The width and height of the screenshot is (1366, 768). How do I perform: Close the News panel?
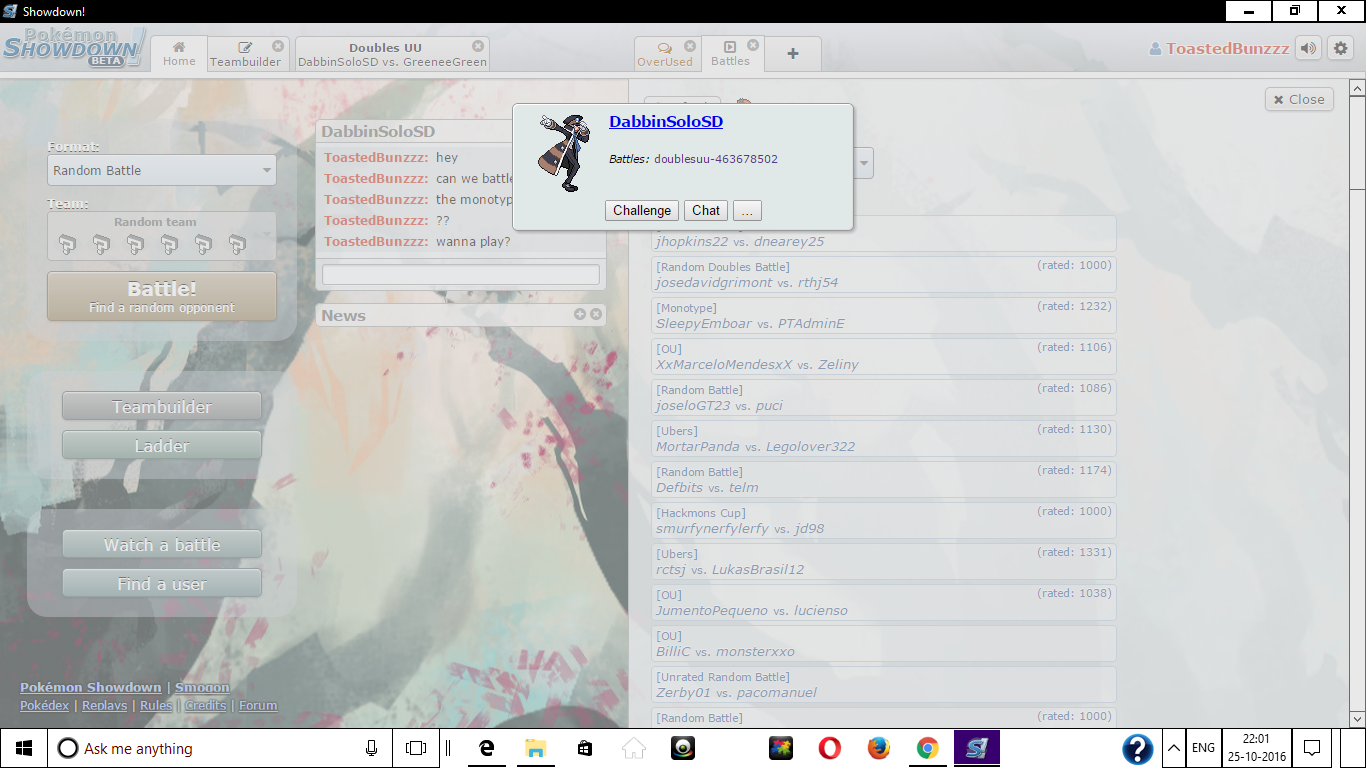[596, 314]
